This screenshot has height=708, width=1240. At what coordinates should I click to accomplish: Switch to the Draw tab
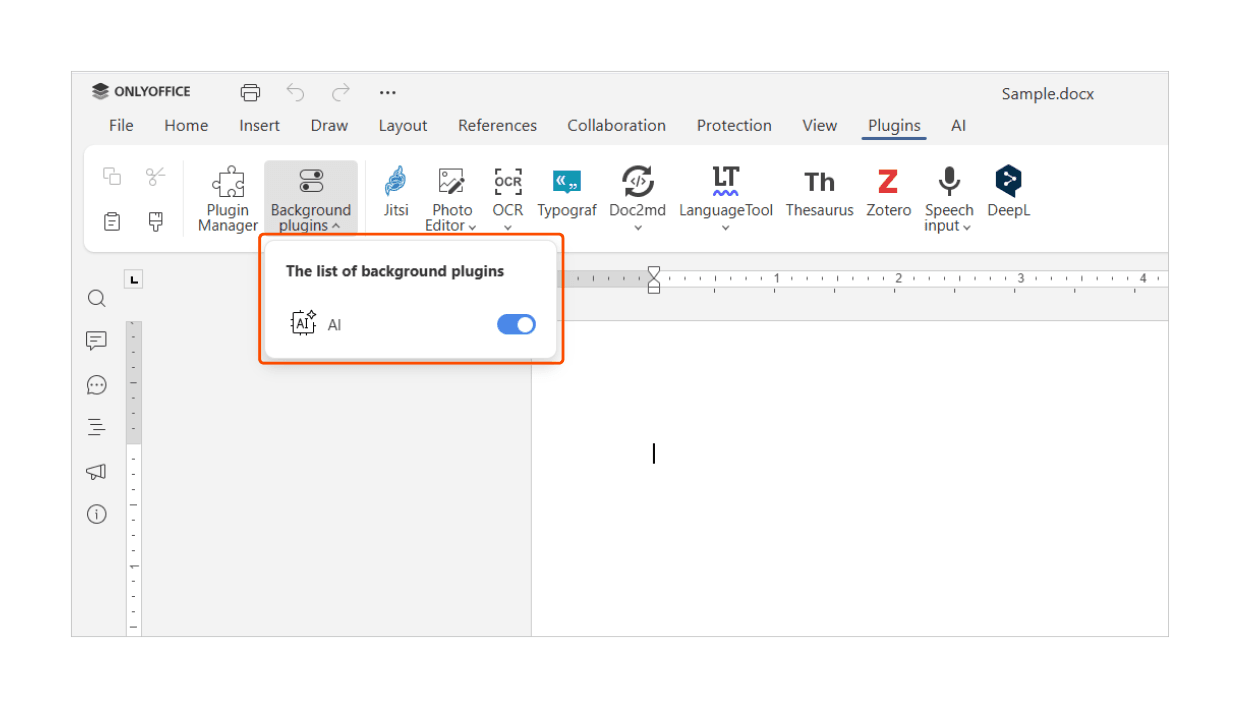click(329, 125)
